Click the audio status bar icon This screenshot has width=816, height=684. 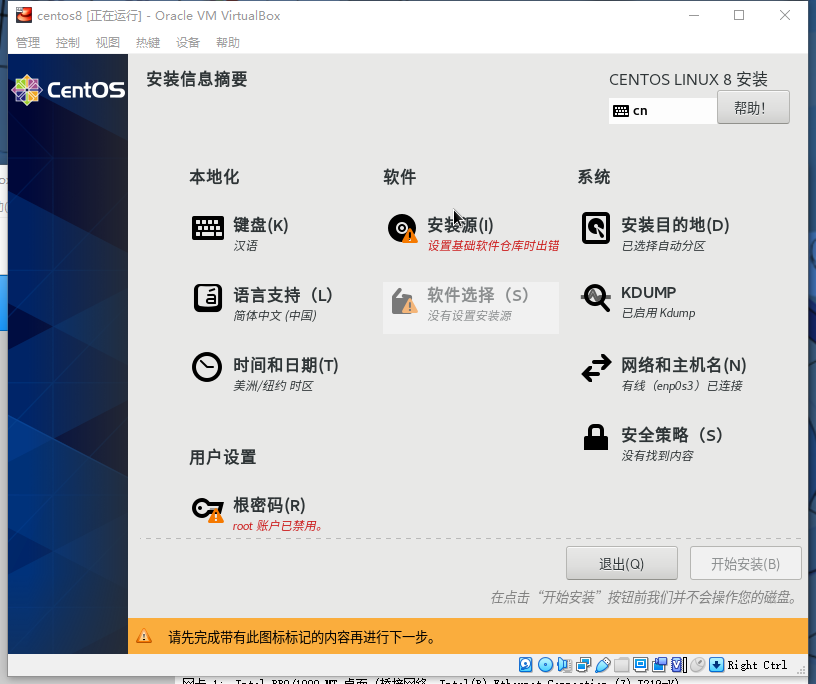[565, 665]
